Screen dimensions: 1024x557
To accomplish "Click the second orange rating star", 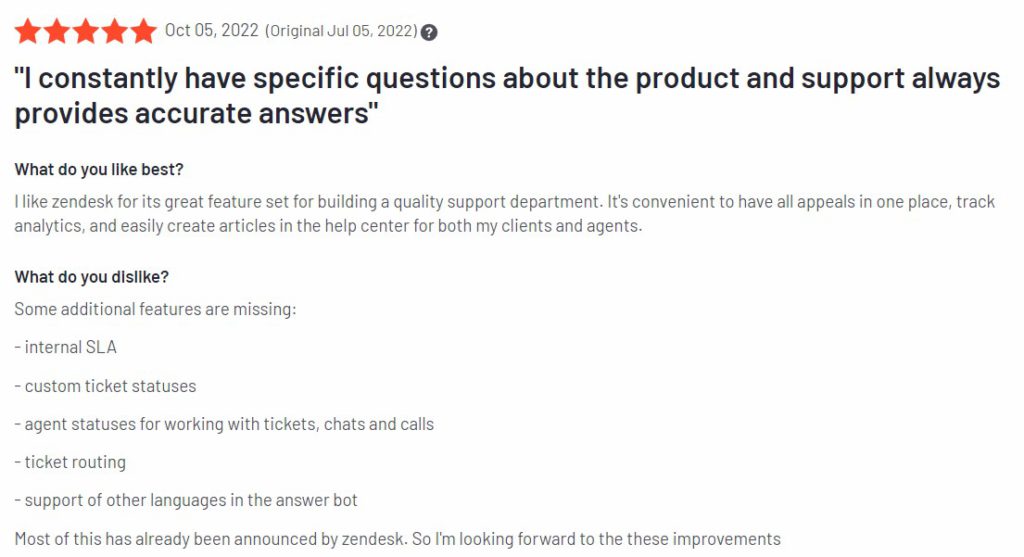I will click(57, 31).
